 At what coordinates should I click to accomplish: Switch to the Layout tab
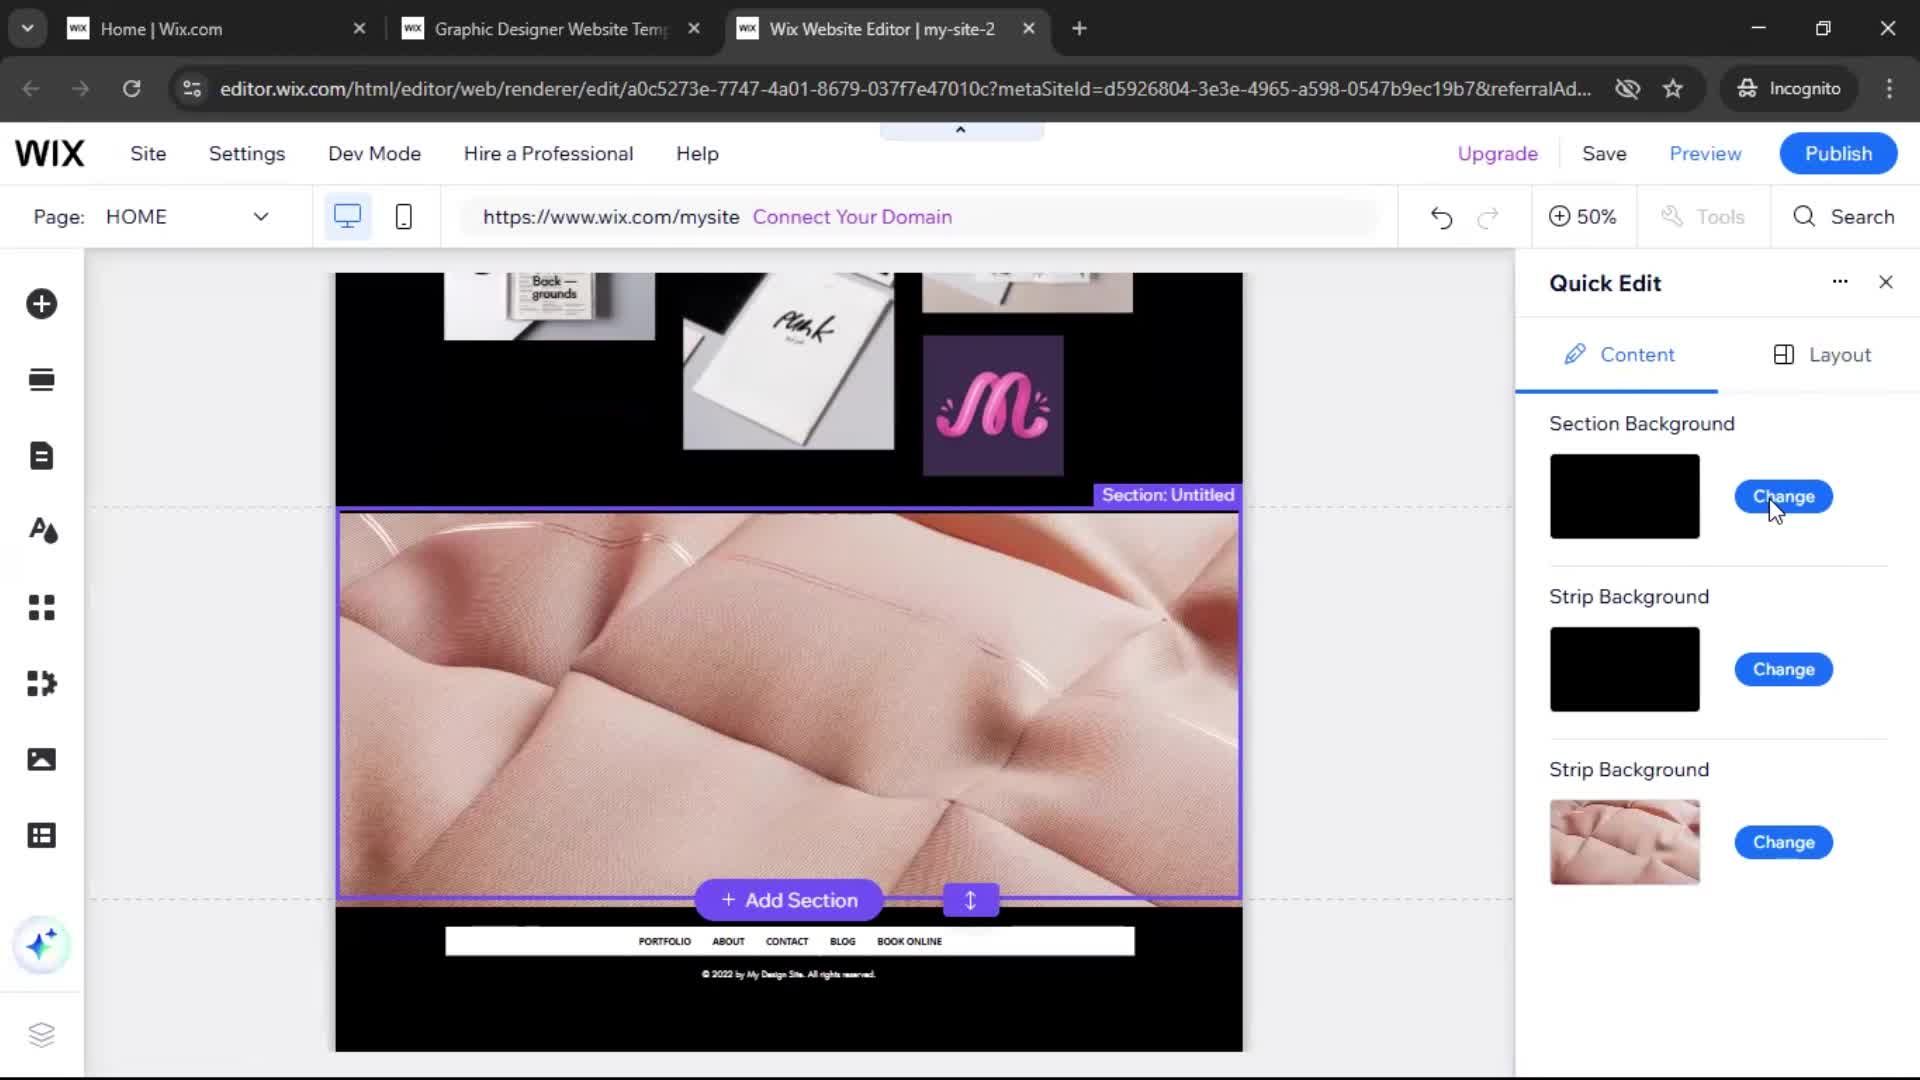[1820, 355]
